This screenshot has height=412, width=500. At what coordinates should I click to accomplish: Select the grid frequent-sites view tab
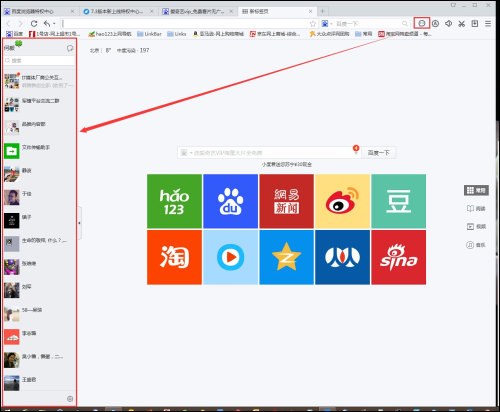point(476,190)
